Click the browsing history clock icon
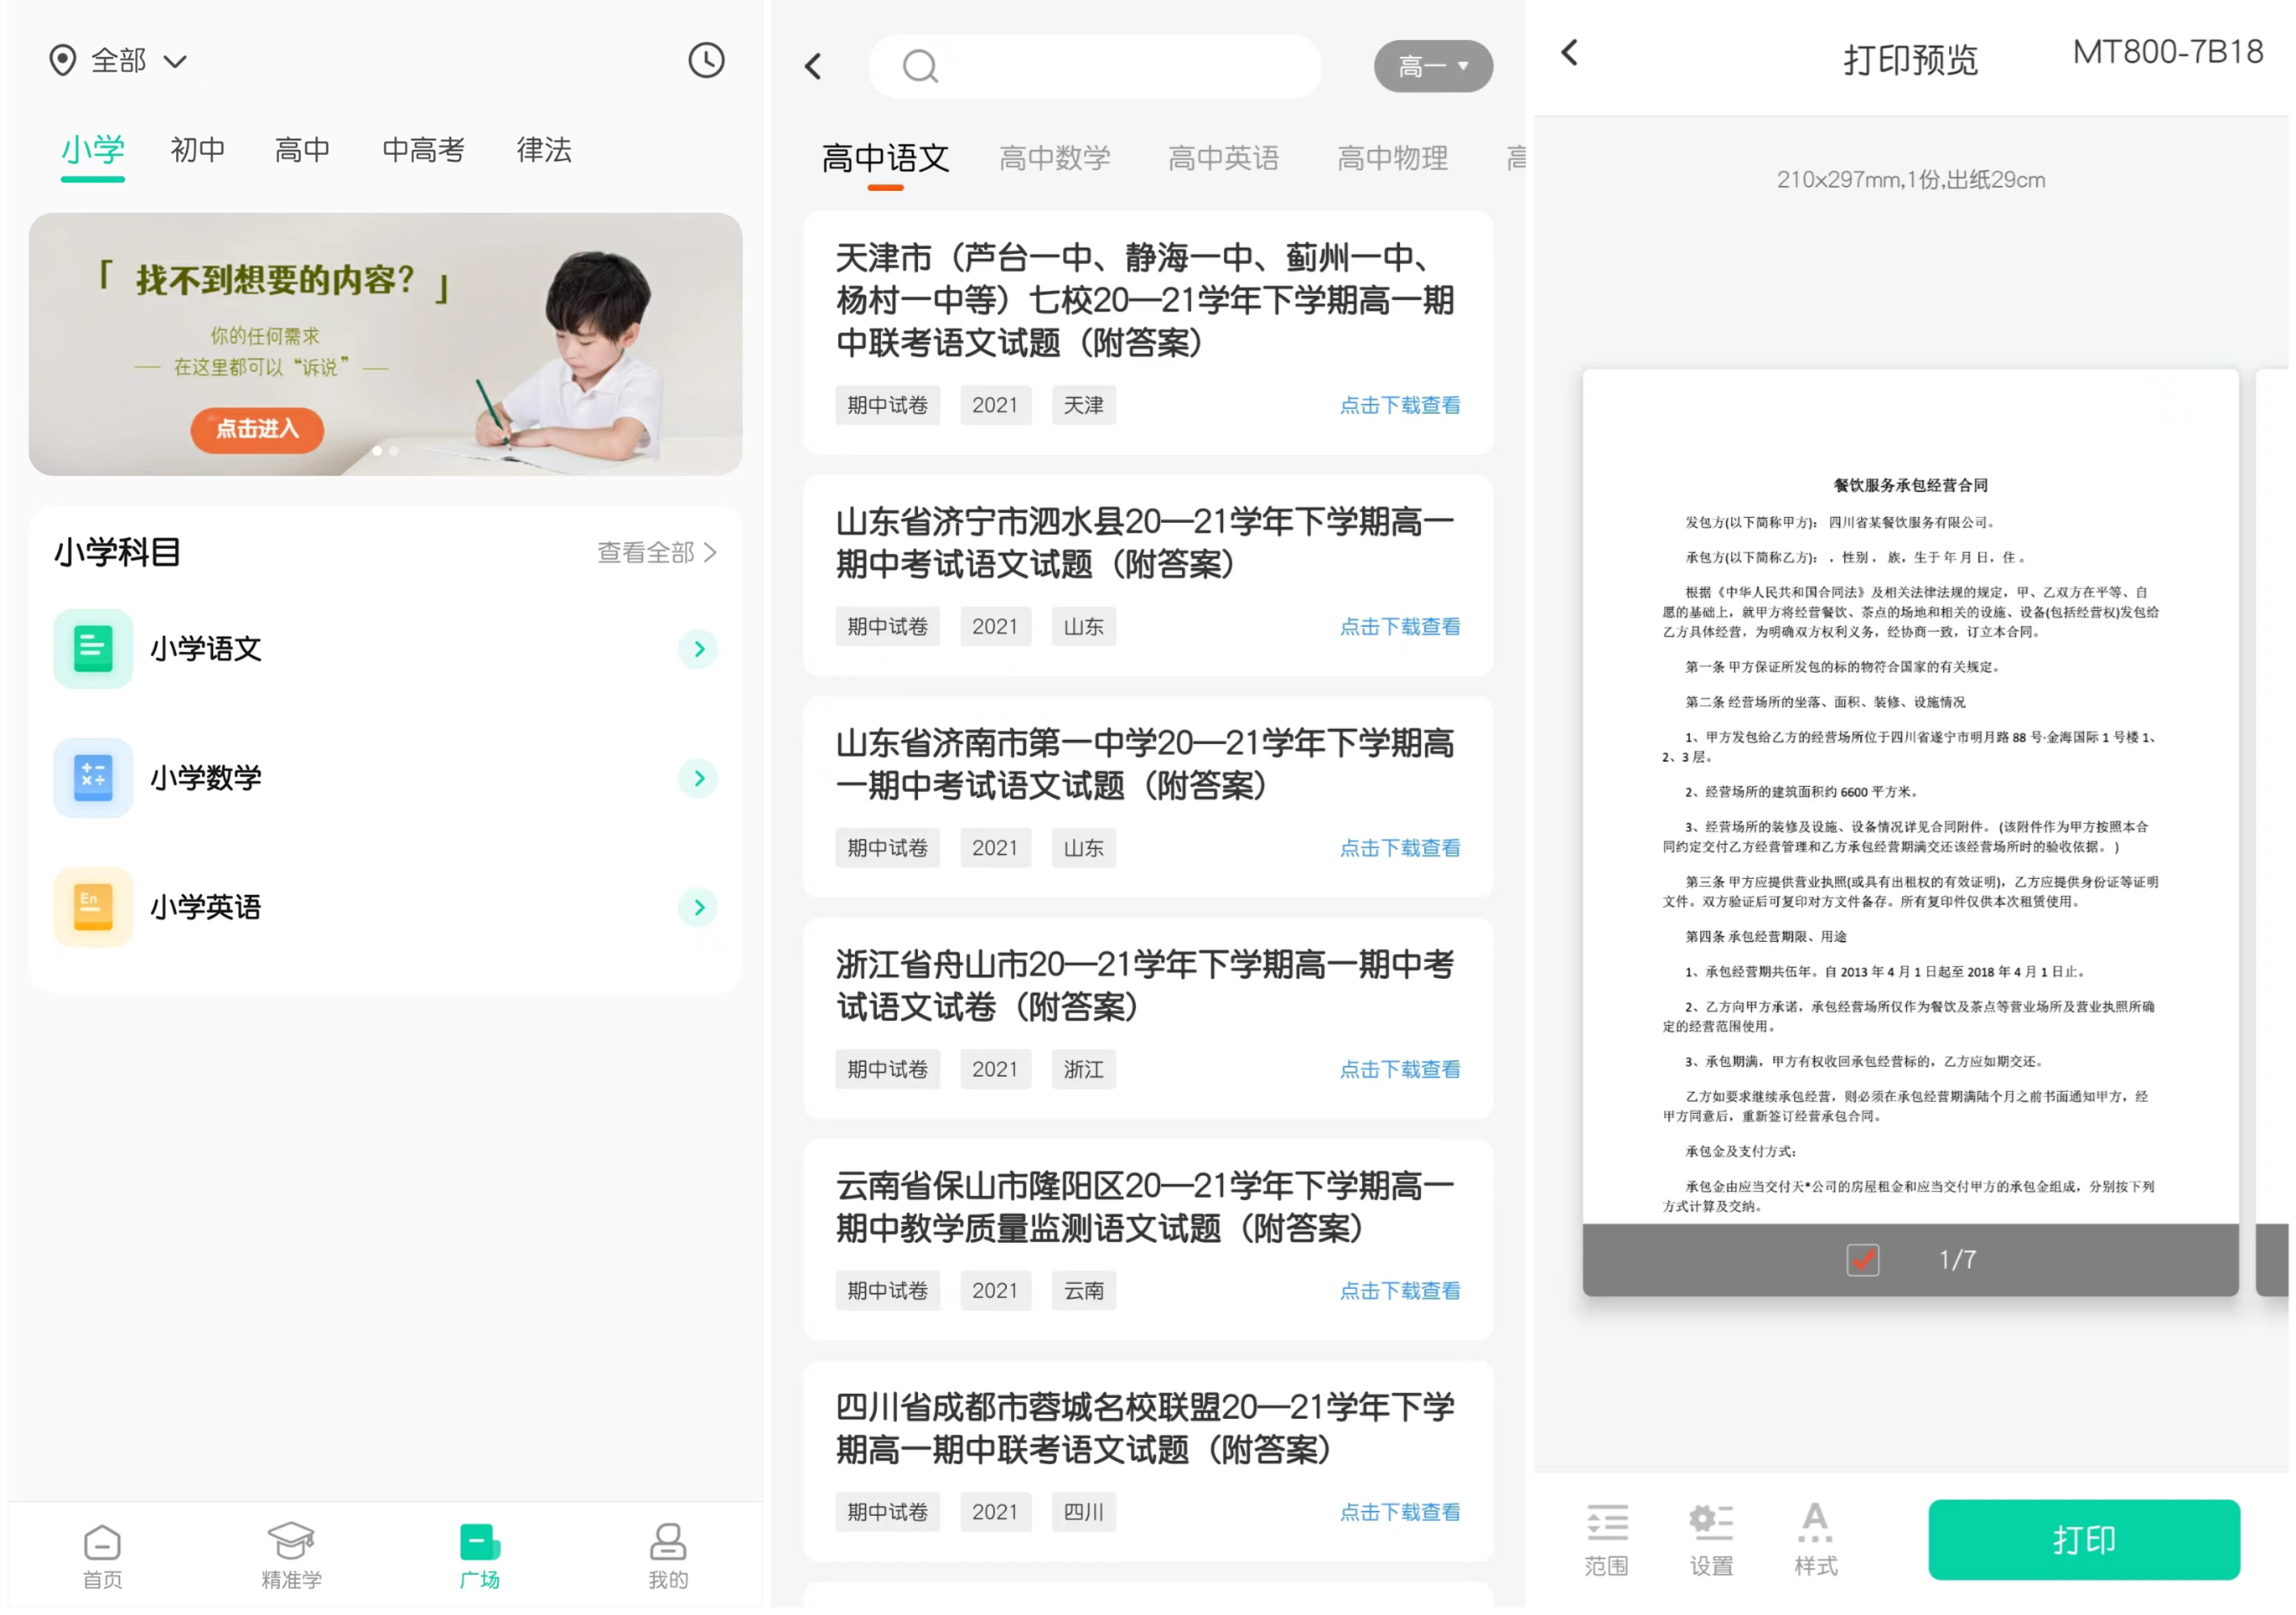Screen dimensions: 2296x1615 pos(707,61)
